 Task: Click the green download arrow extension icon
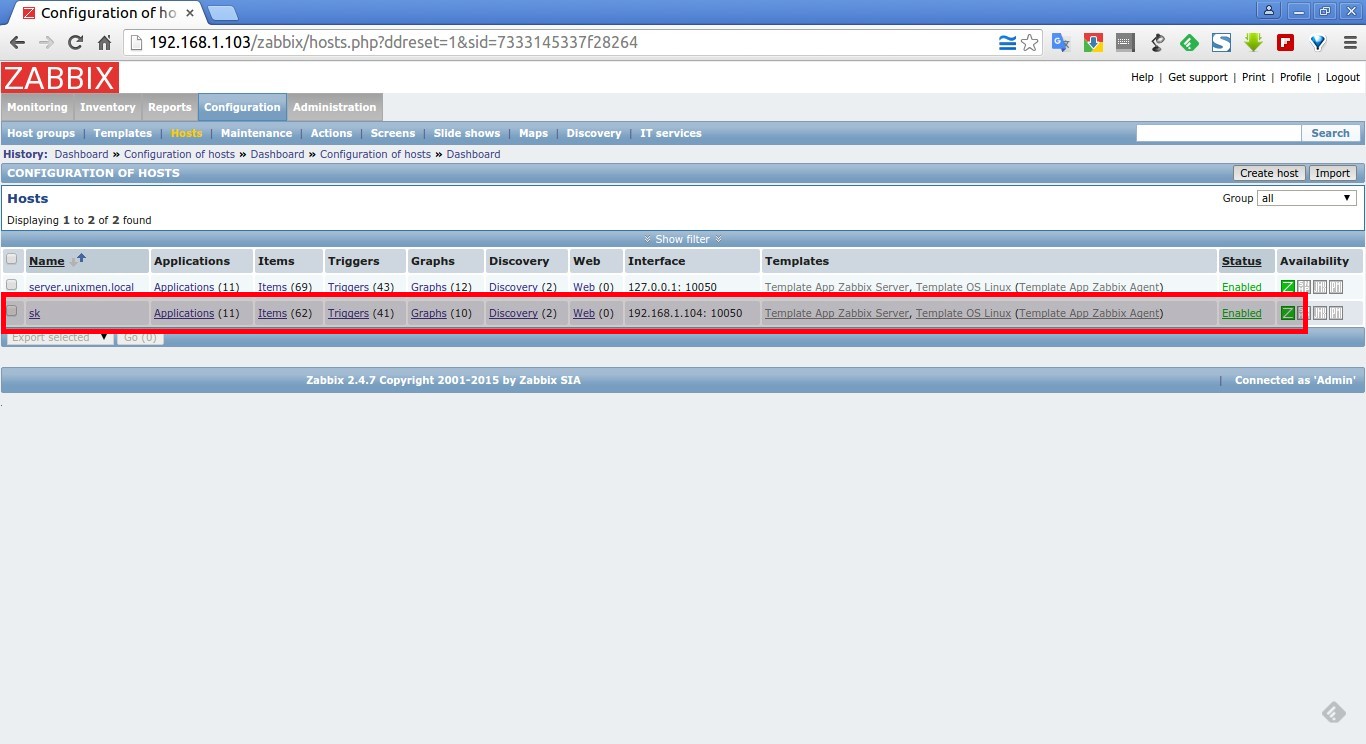(1253, 43)
